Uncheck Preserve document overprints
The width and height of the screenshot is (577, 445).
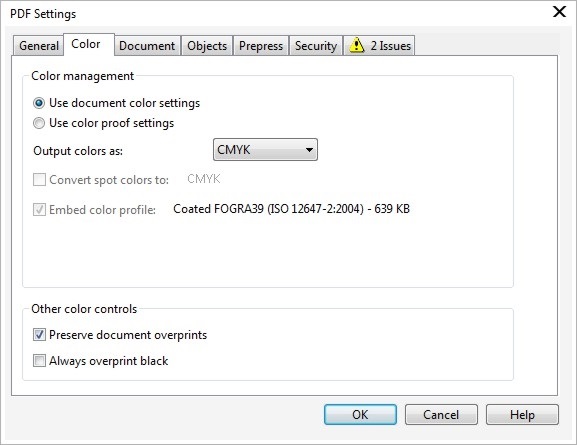[x=39, y=335]
